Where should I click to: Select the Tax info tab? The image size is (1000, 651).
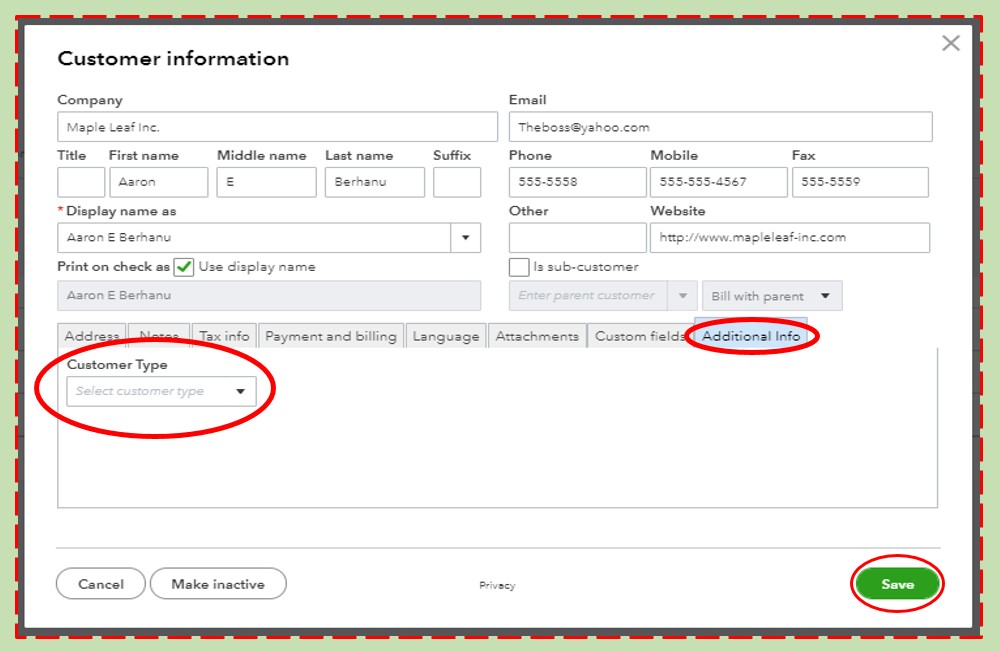click(224, 336)
